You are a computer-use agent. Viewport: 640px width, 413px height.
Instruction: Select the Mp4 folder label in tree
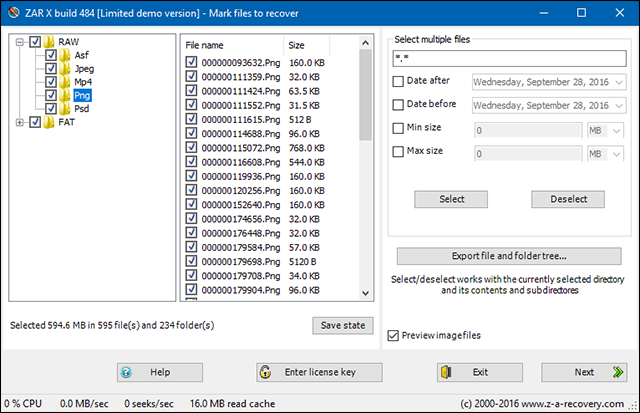coord(83,82)
